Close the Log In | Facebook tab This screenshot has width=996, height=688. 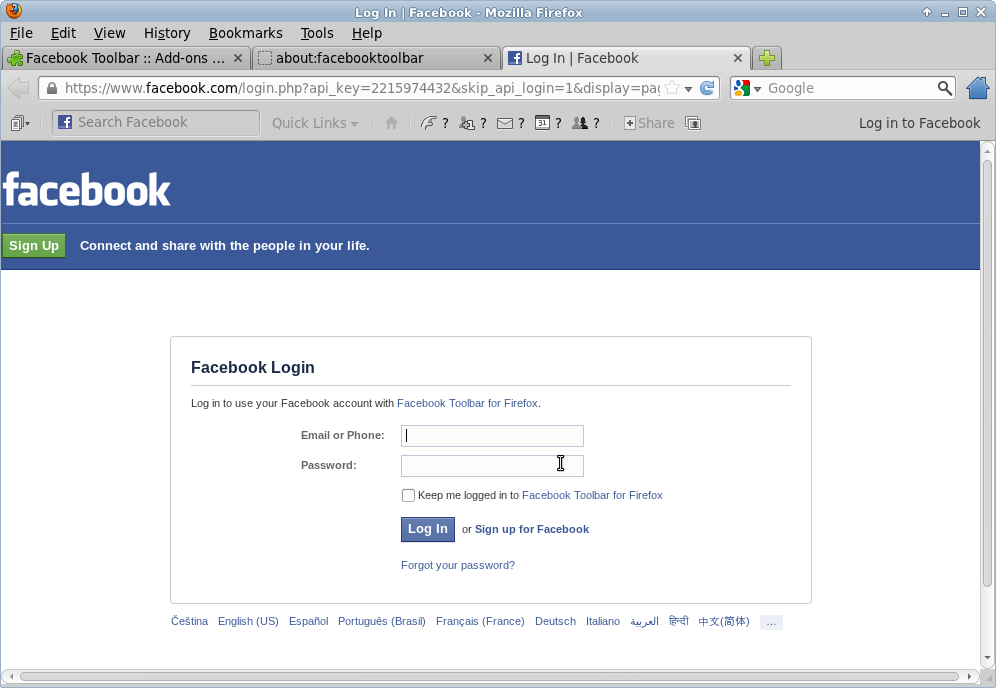pos(737,58)
